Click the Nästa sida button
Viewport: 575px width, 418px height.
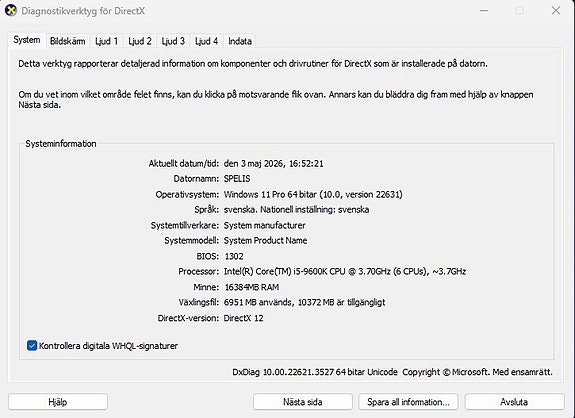tap(303, 402)
